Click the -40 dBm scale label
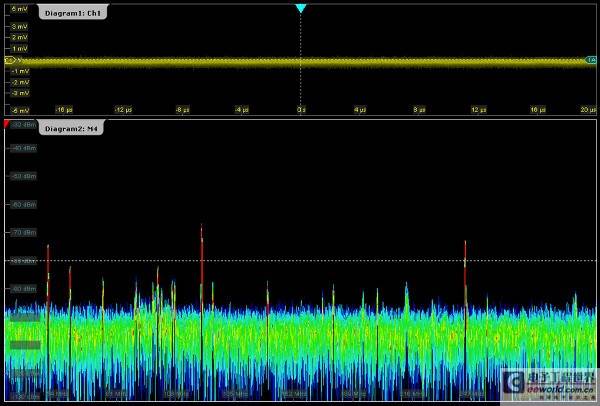 pos(24,148)
